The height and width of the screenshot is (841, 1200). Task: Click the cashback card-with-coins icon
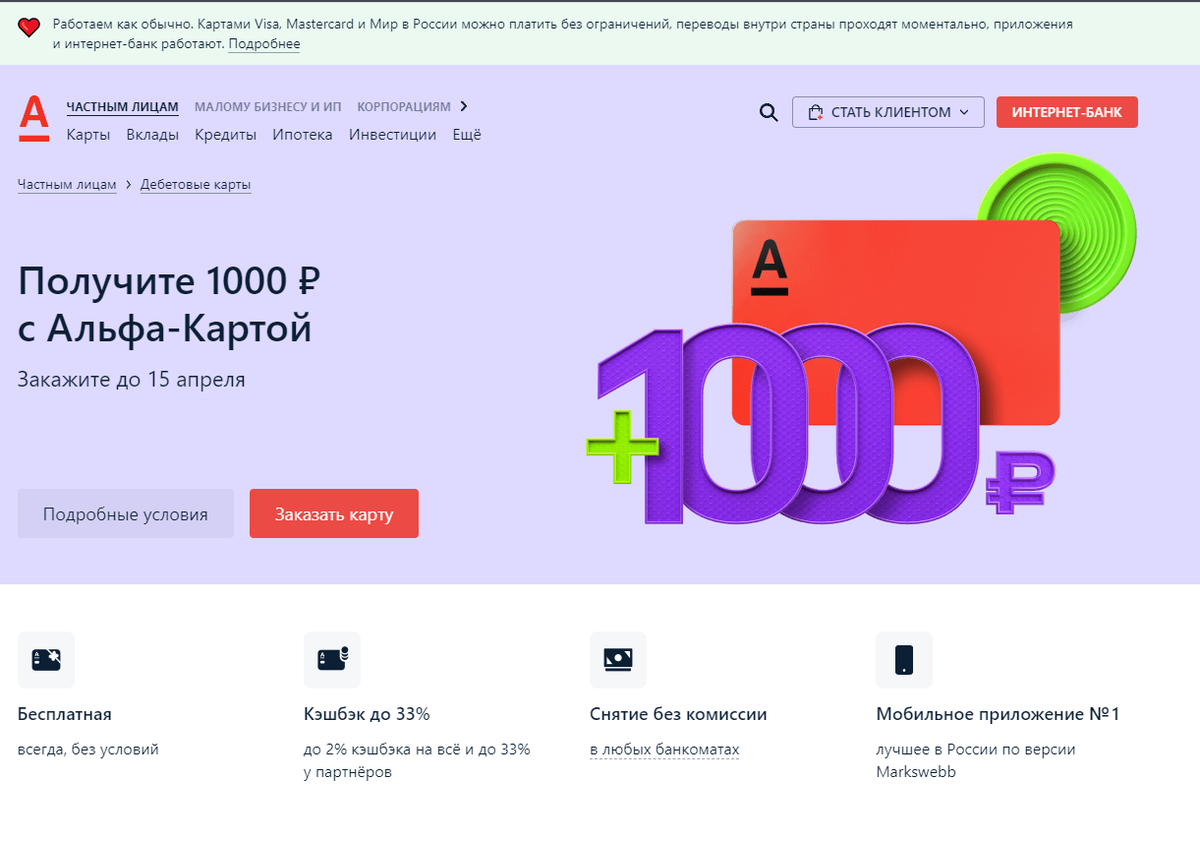pyautogui.click(x=332, y=659)
